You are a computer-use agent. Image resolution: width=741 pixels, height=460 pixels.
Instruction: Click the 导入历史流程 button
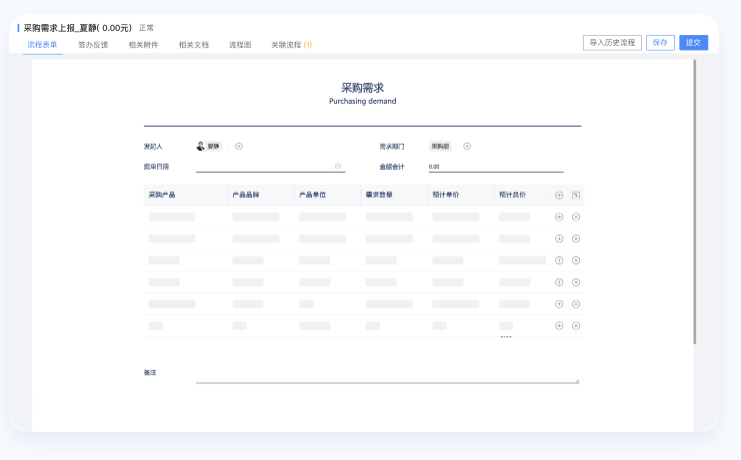coord(612,43)
